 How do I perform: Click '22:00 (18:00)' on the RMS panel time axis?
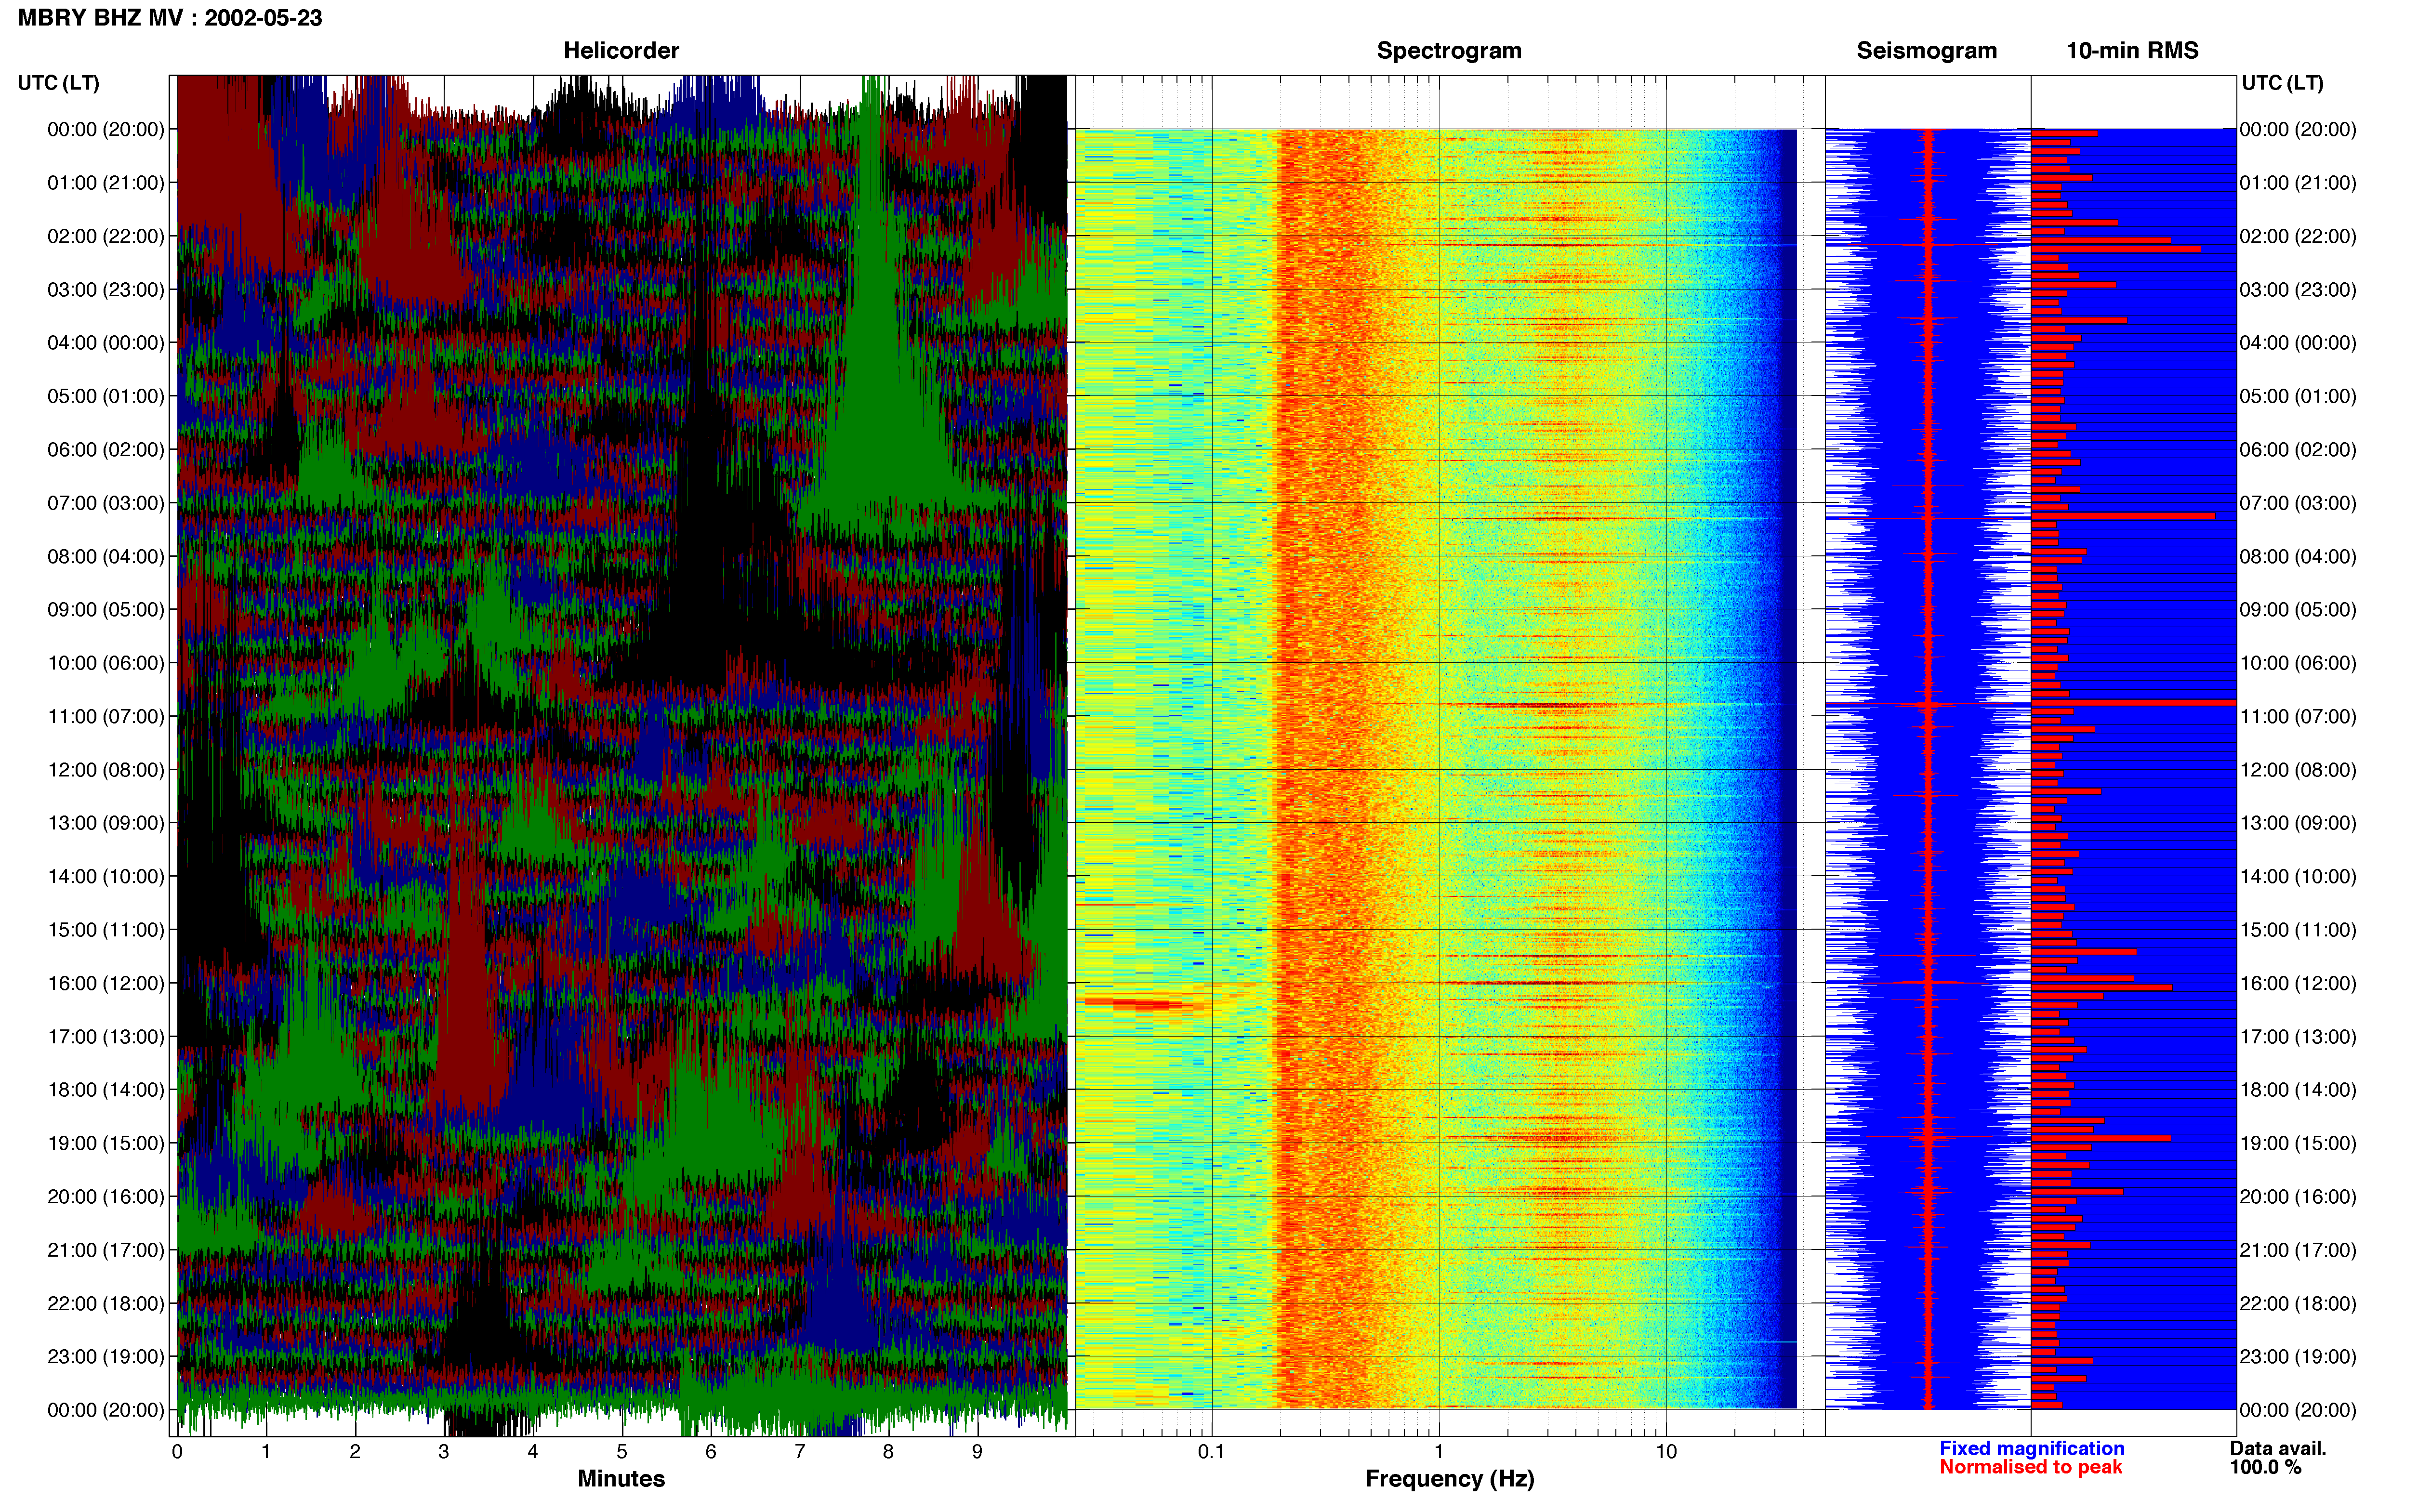[2298, 1304]
